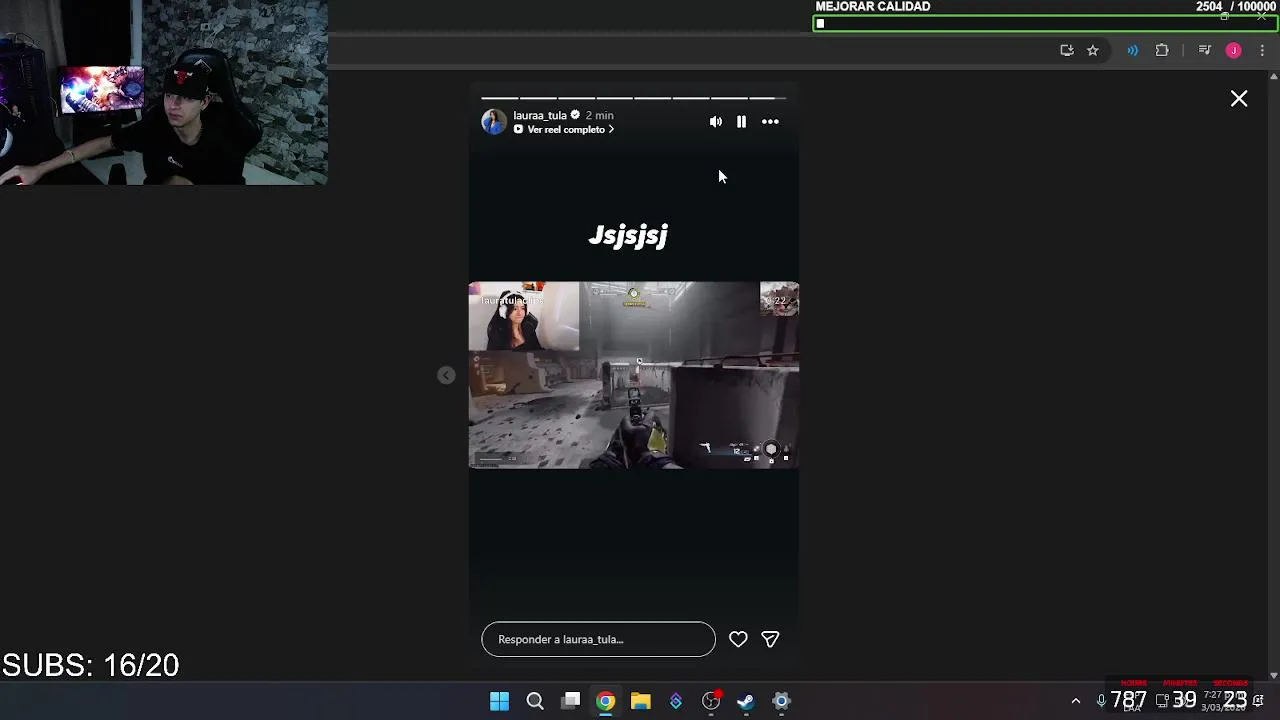Click the 'Jsjsjsj' story caption text

pyautogui.click(x=628, y=235)
